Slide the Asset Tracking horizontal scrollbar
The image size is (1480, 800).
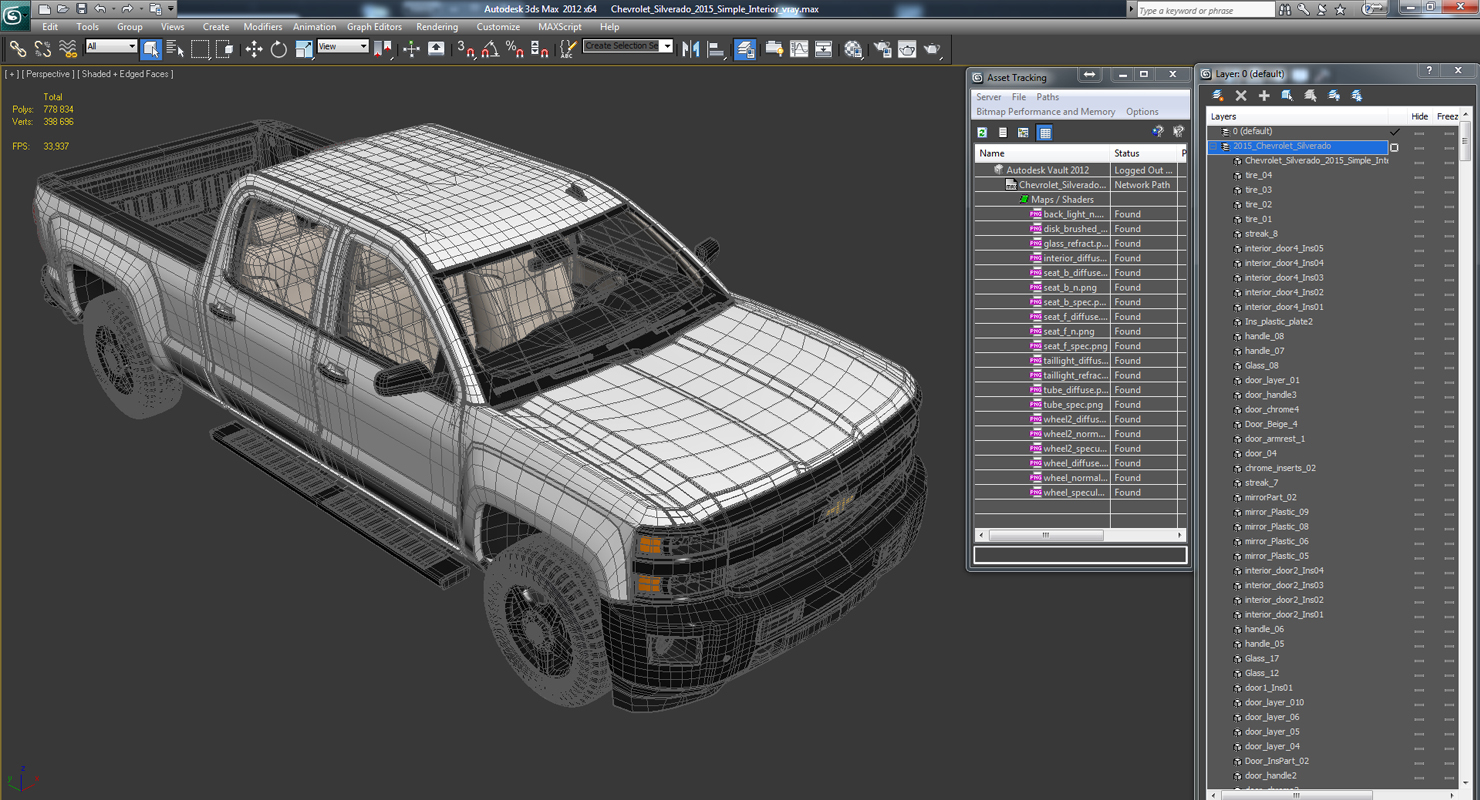tap(1045, 535)
